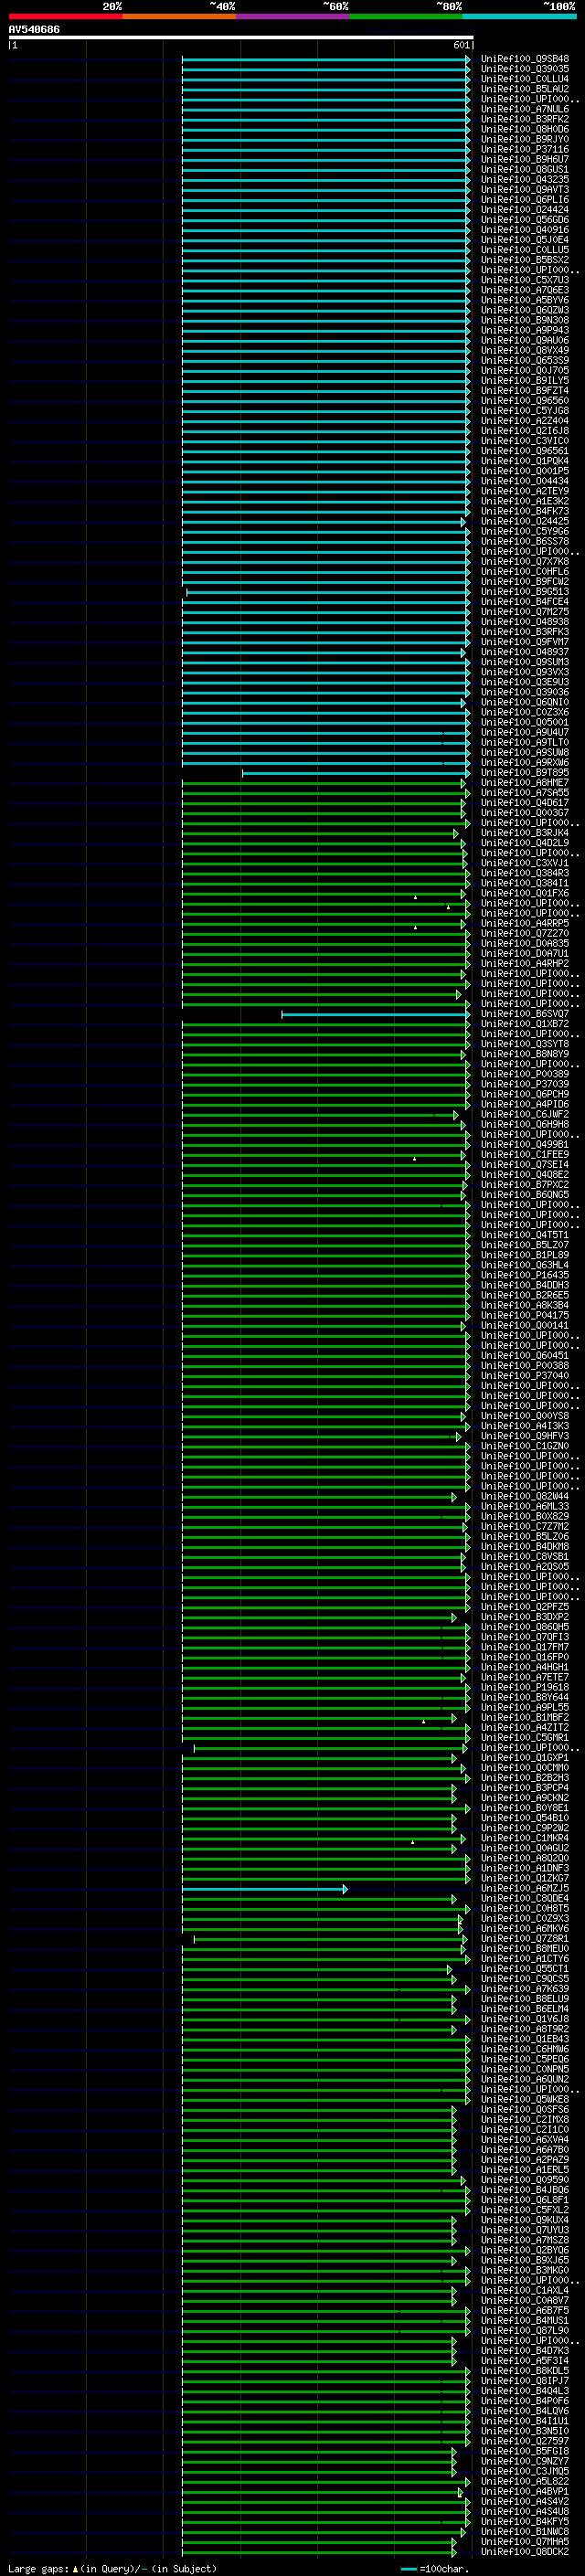Image resolution: width=585 pixels, height=2576 pixels.
Task: Select hit UniRef100_A9TLT0
Action: (x=525, y=742)
